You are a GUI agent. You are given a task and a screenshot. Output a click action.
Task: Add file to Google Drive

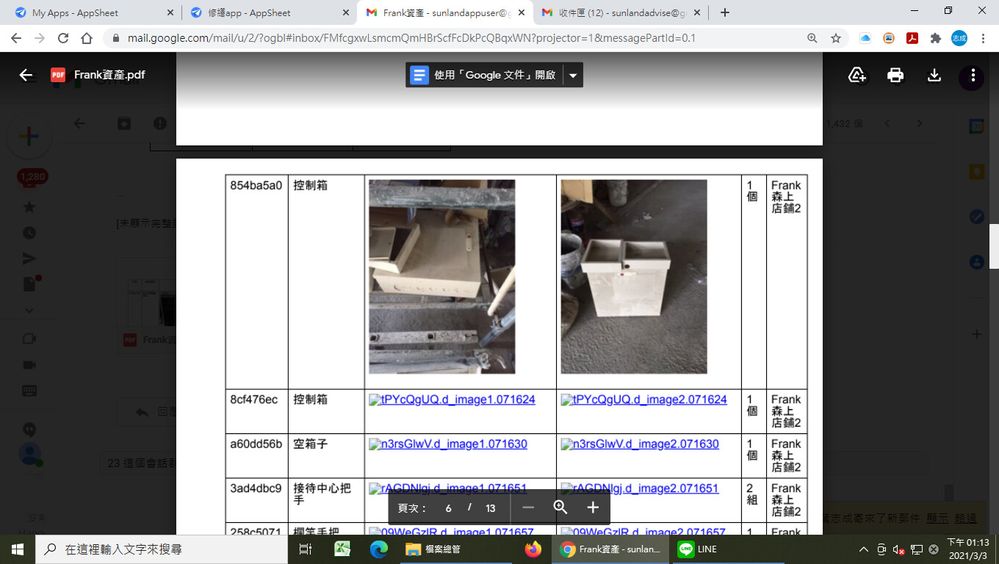857,75
